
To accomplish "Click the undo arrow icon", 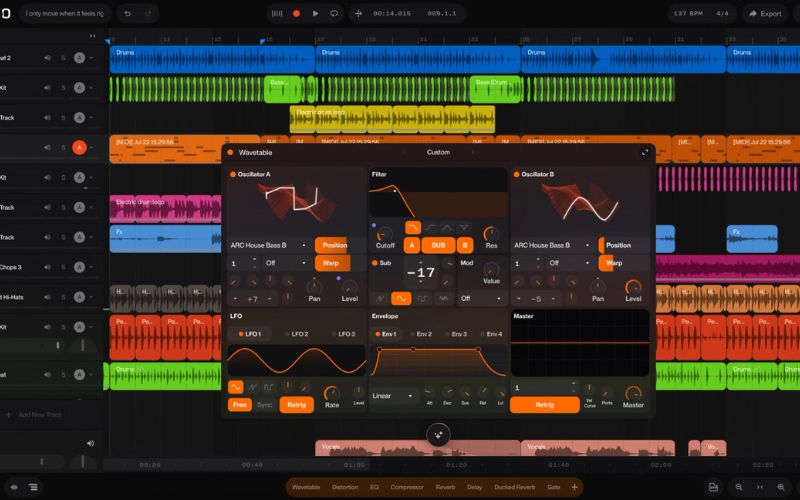I will (128, 14).
